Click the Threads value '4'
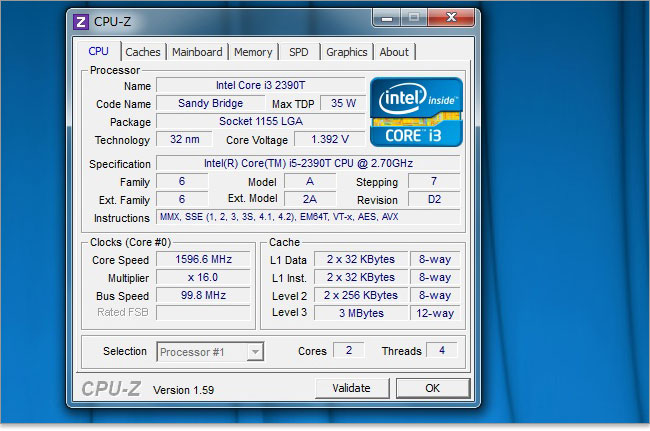 pos(442,351)
